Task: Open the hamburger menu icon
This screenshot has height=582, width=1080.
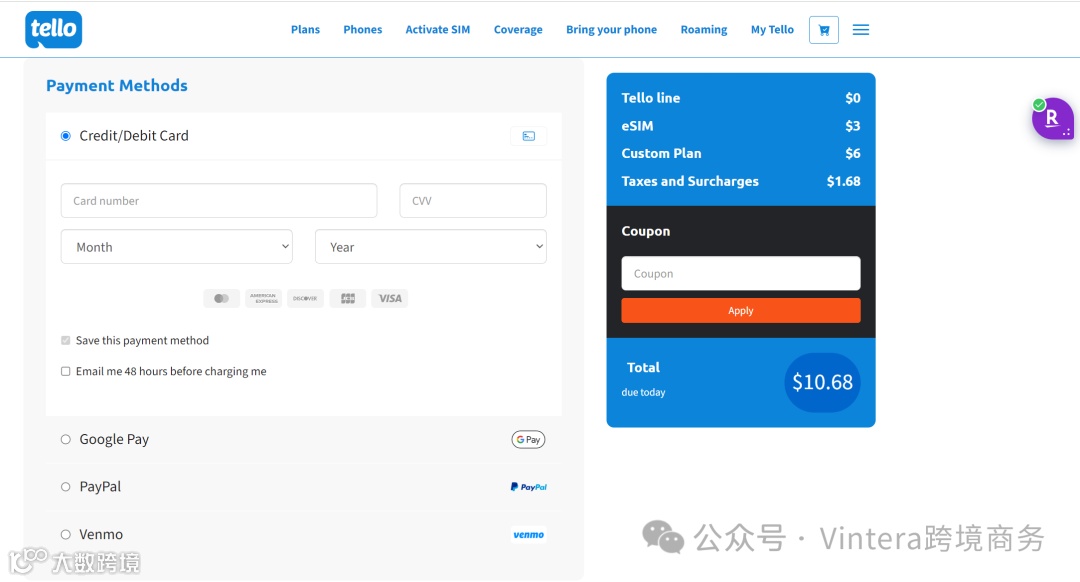Action: (x=861, y=30)
